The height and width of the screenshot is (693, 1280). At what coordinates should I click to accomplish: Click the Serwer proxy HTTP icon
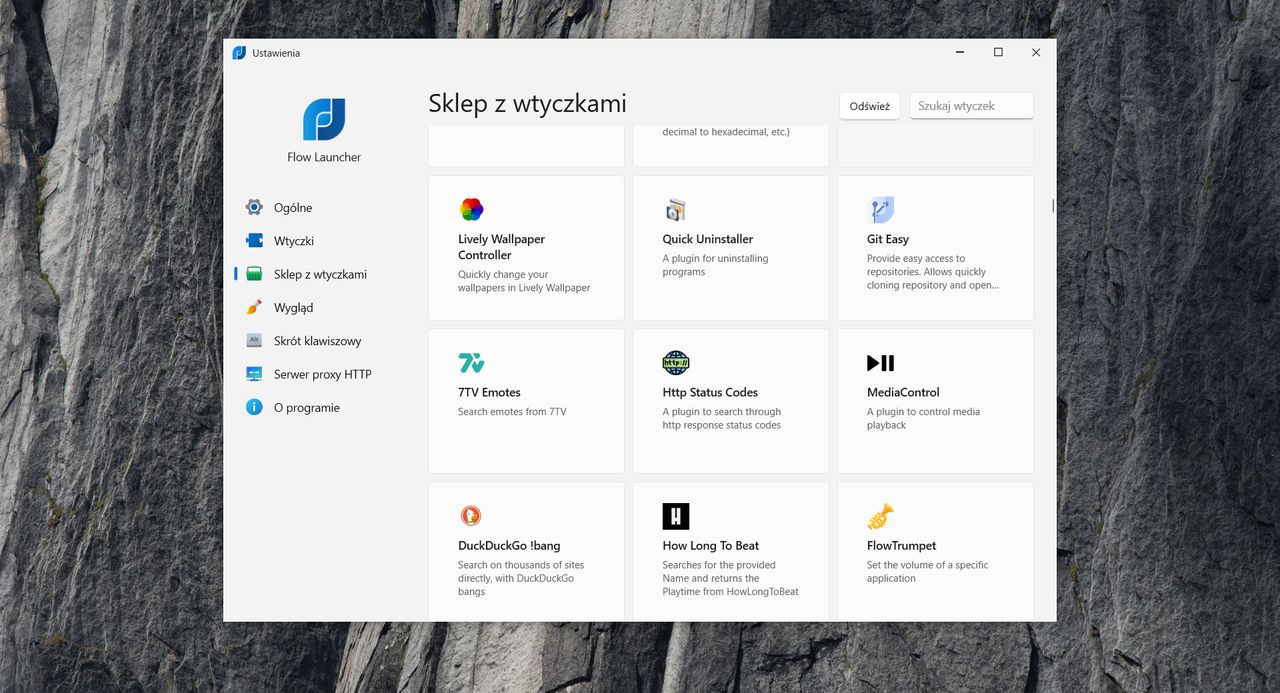[254, 374]
